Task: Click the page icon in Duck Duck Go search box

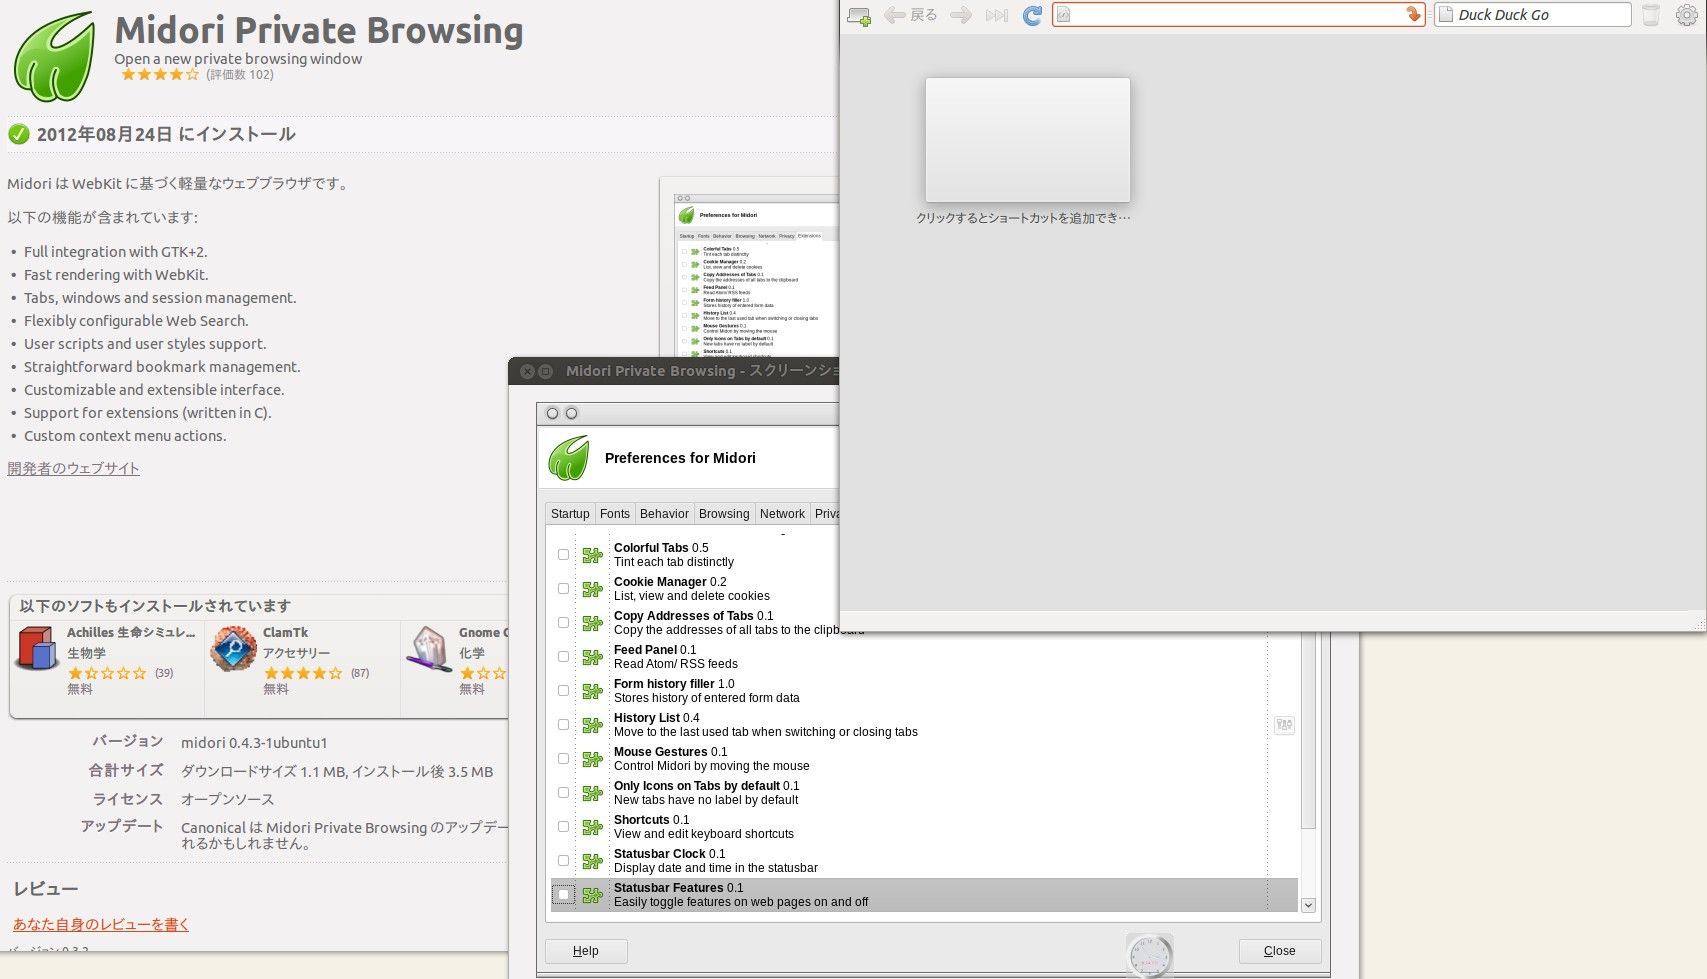Action: [x=1445, y=14]
